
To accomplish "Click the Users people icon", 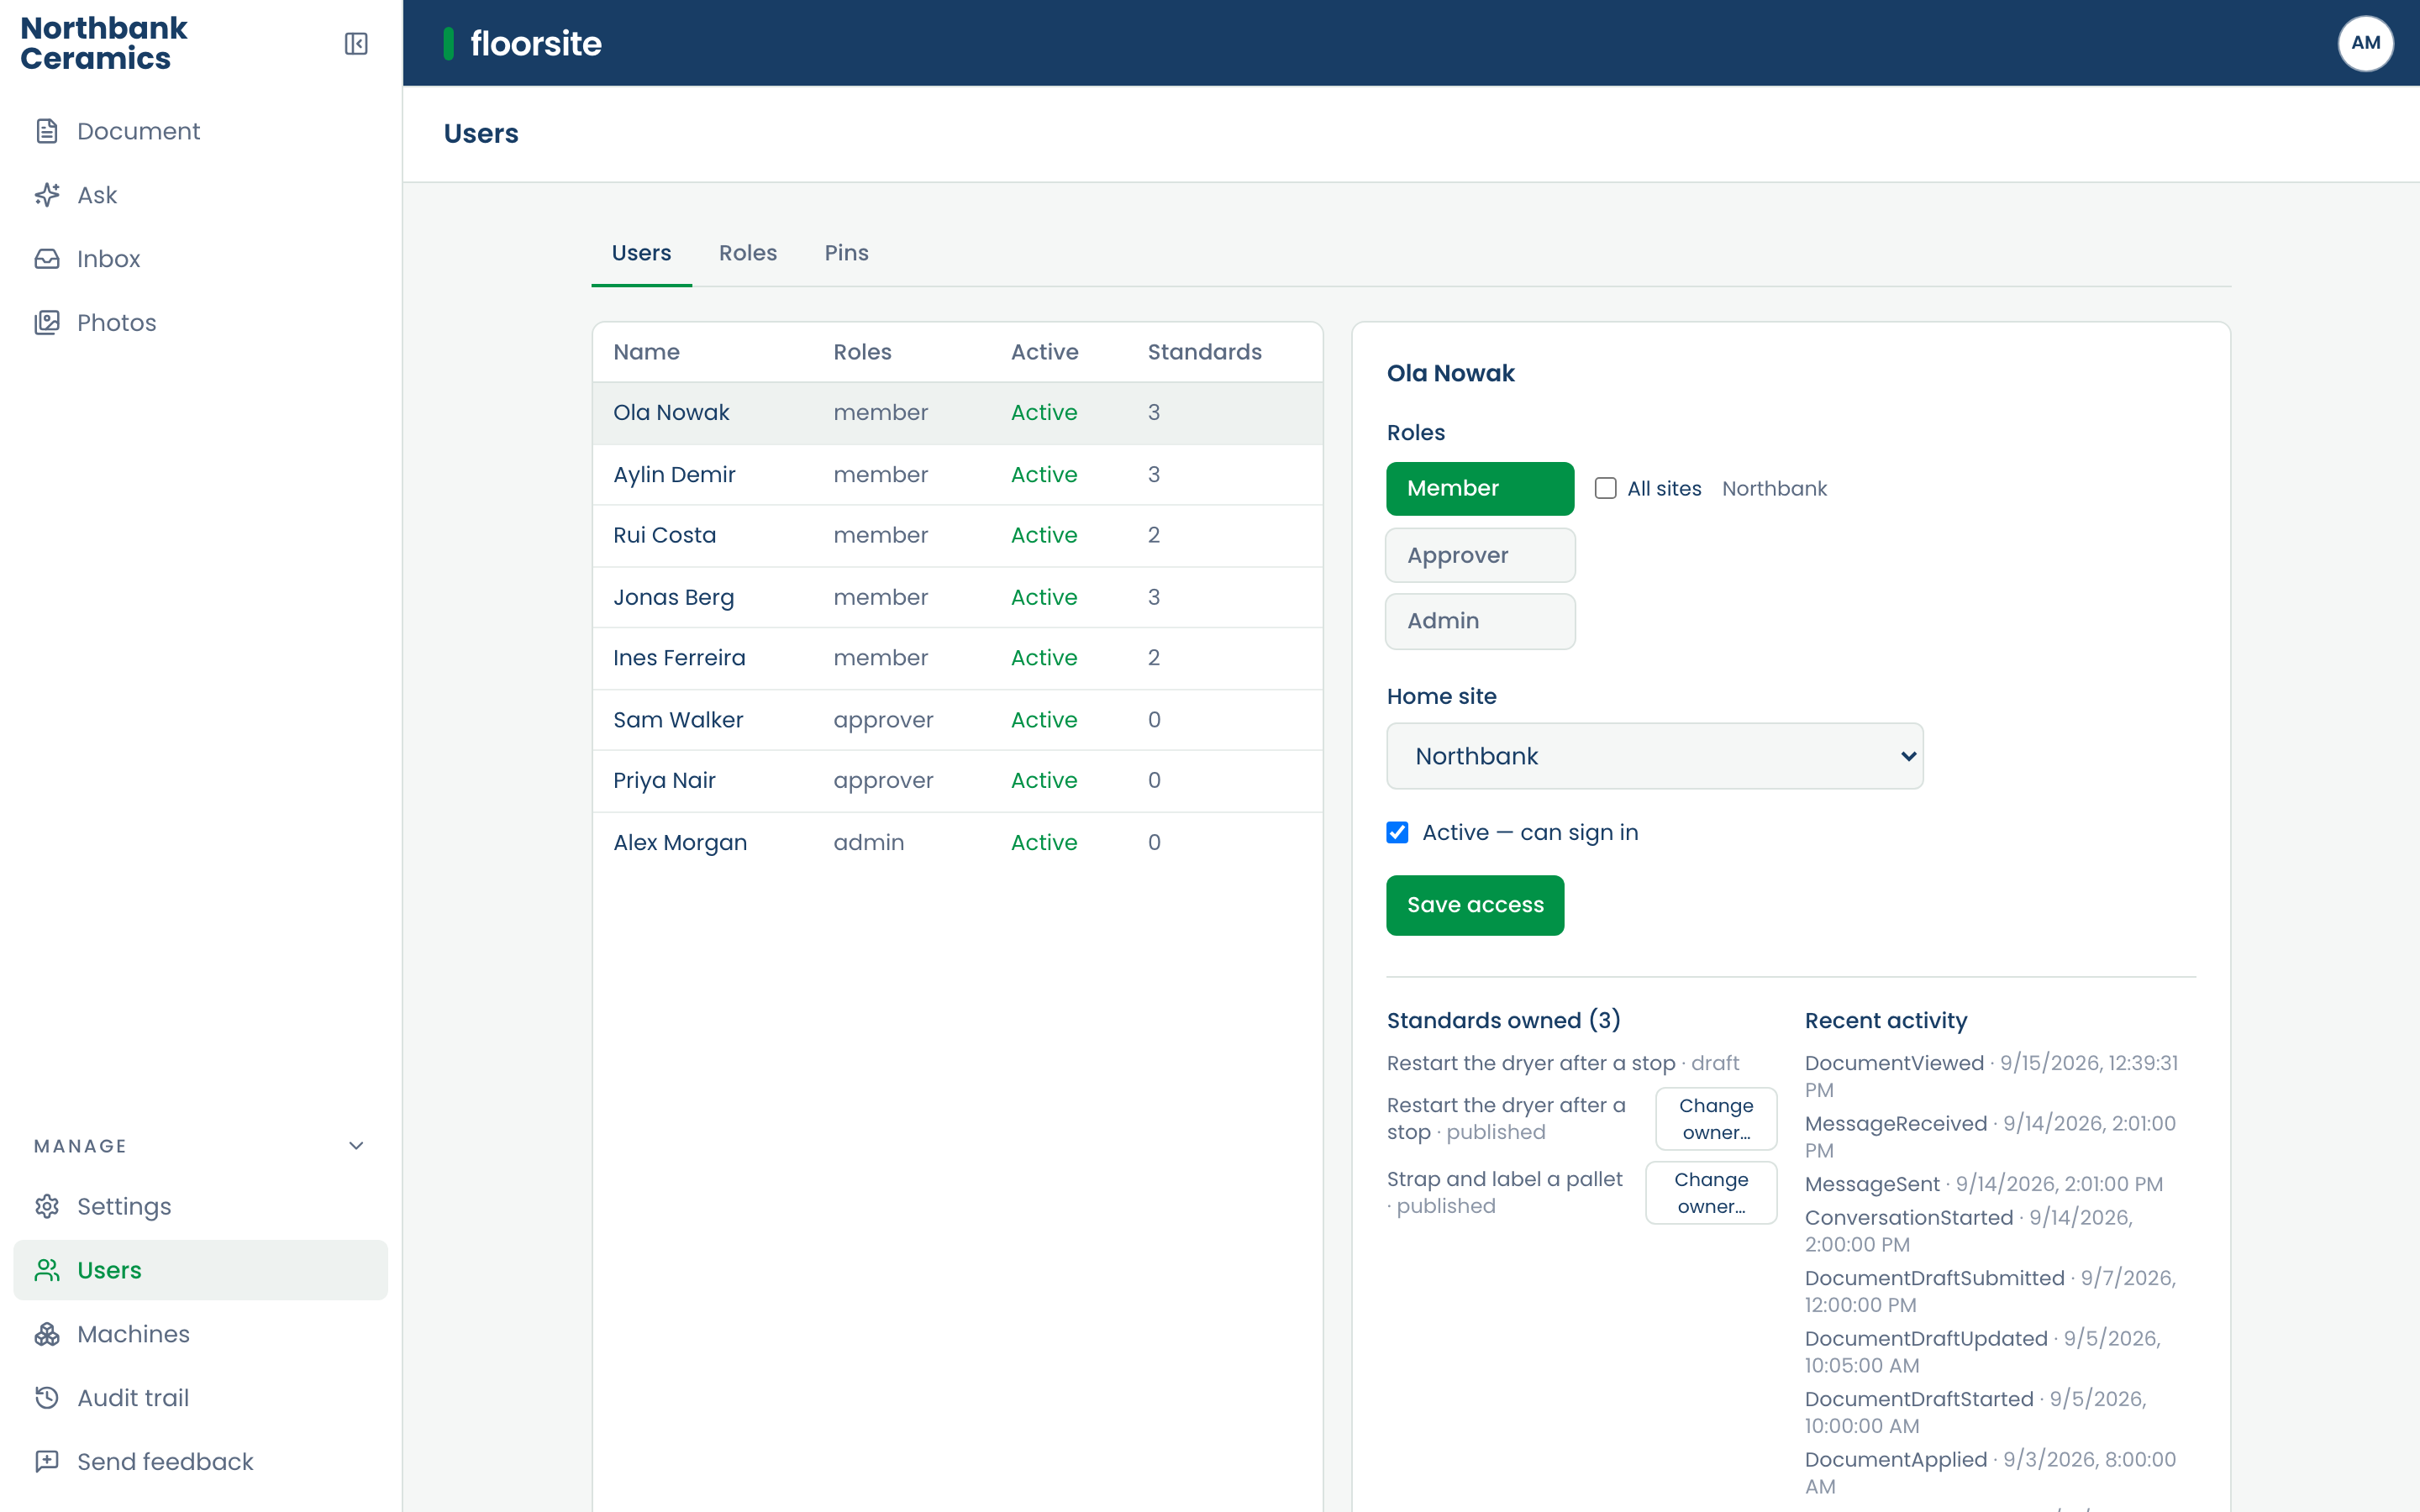I will pyautogui.click(x=47, y=1270).
